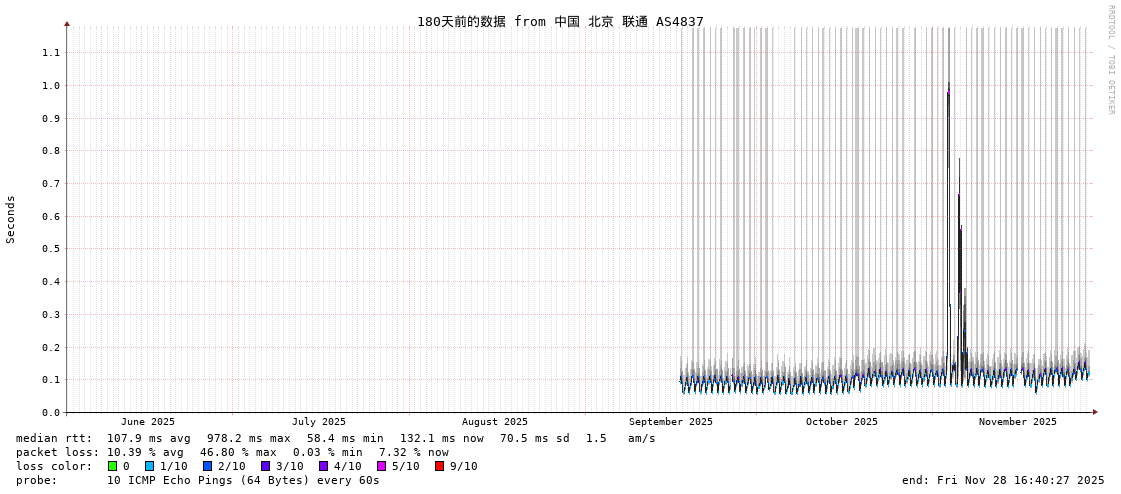
Task: Click the graph title mentioning AS4837
Action: pos(560,21)
